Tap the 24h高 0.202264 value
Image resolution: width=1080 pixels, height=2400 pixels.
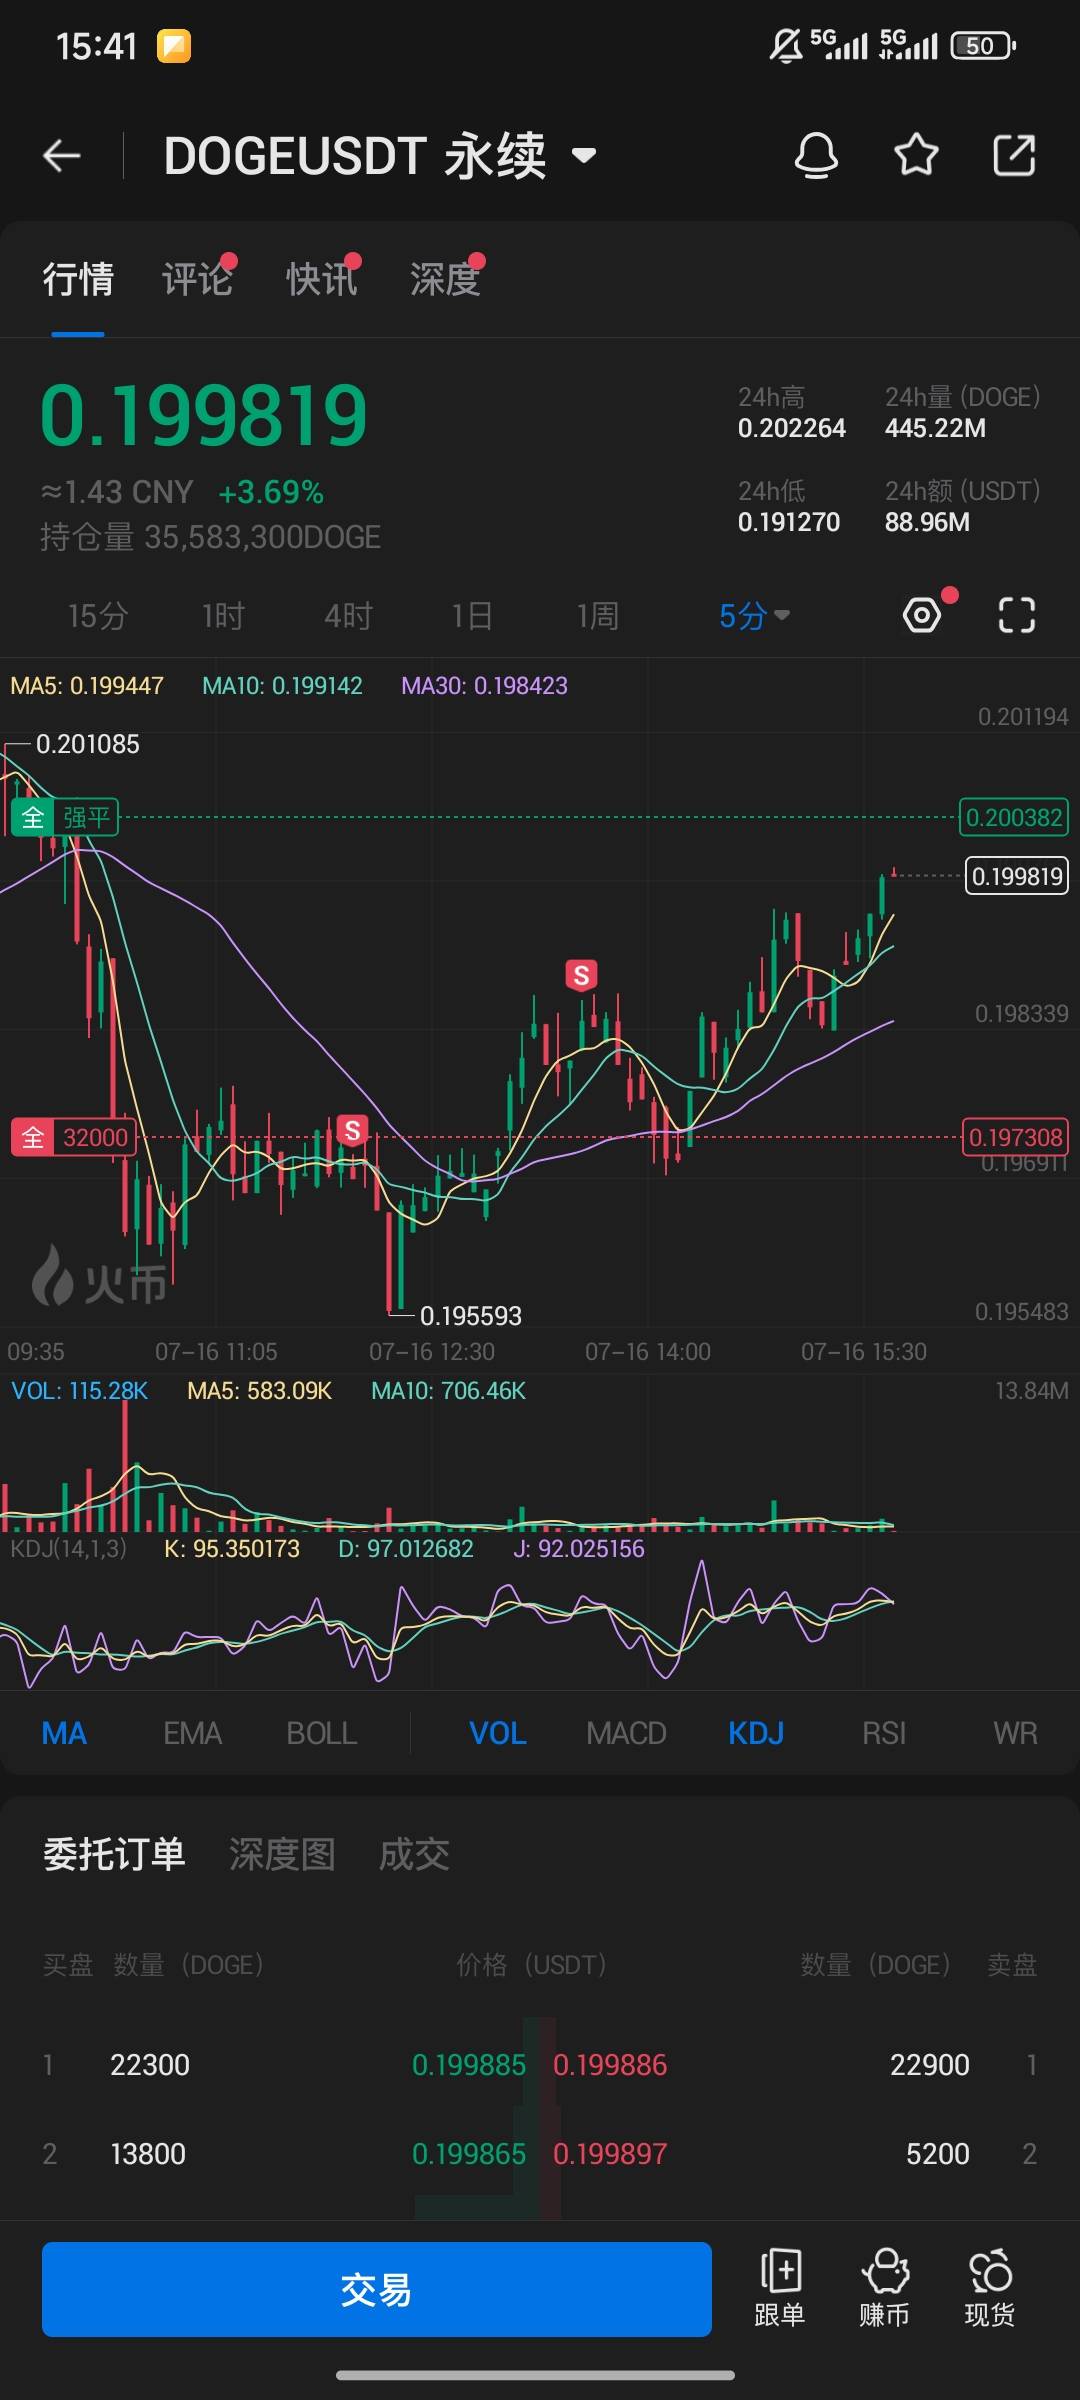(x=792, y=428)
